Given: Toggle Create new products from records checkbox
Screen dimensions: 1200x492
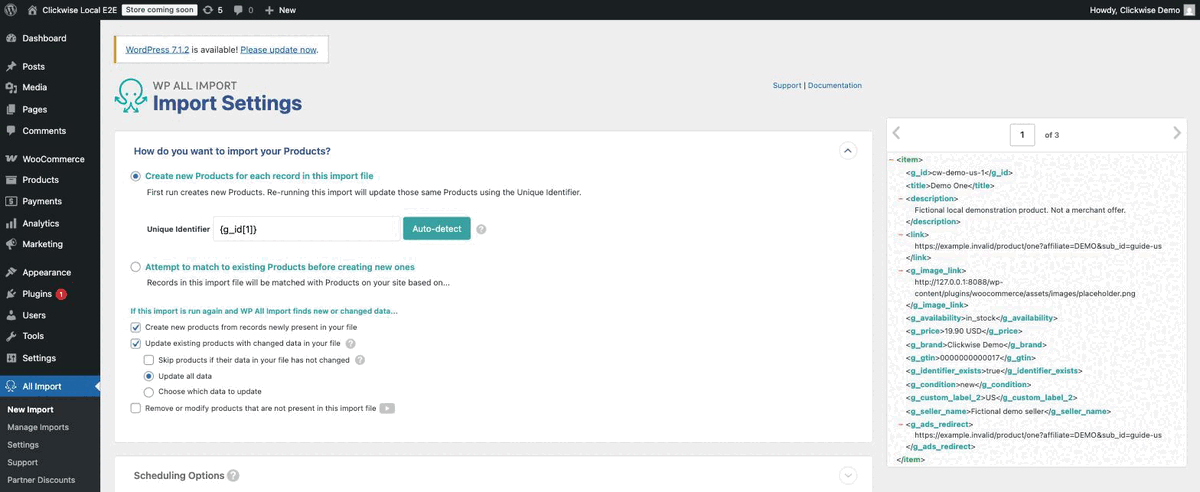Looking at the screenshot, I should point(136,327).
